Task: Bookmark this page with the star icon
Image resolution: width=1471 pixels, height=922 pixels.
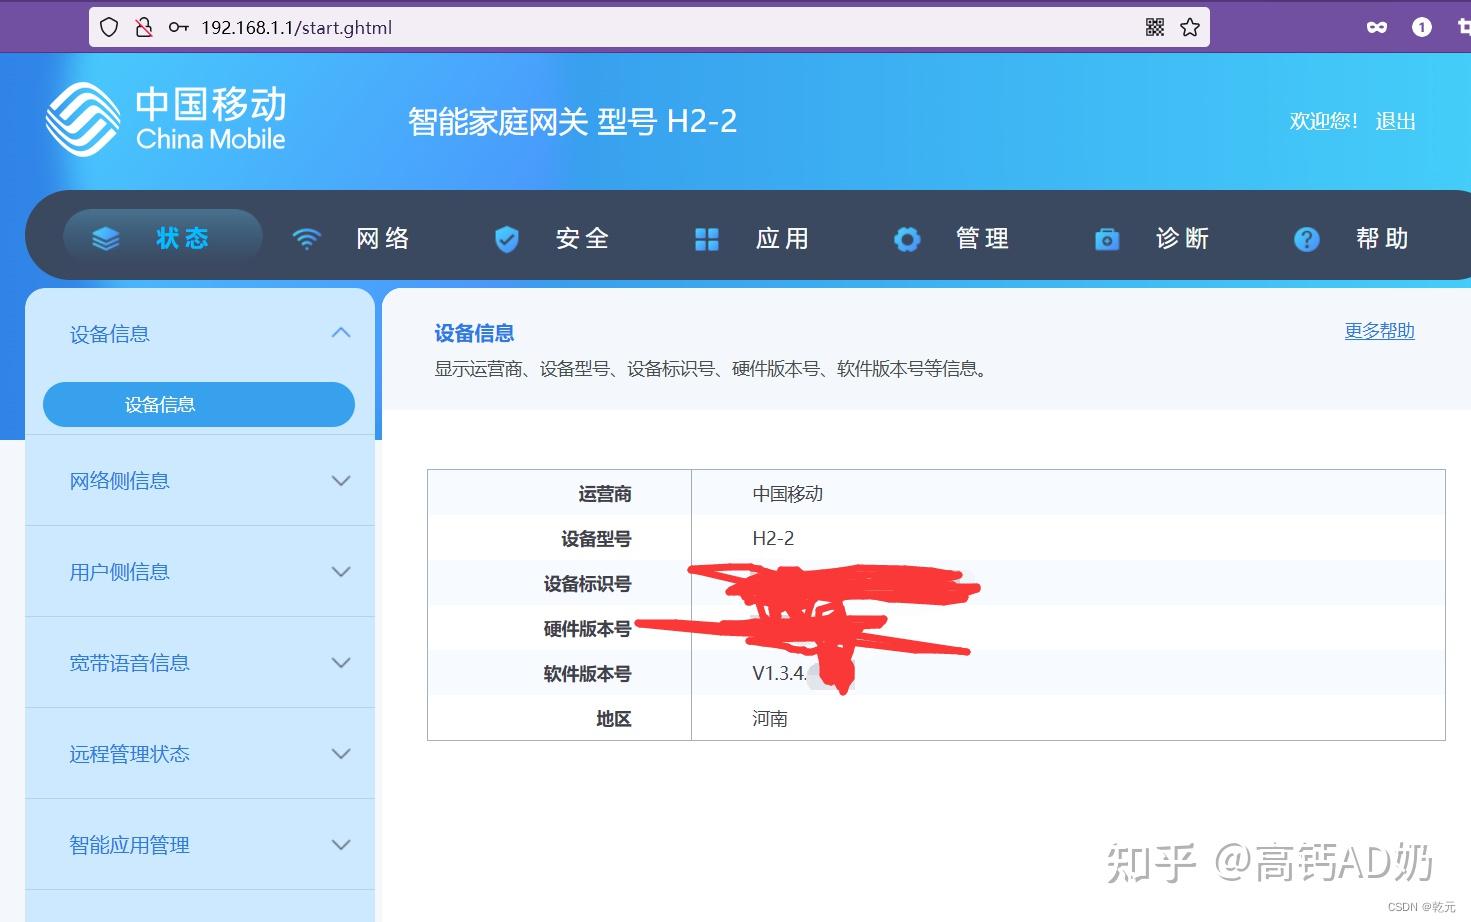Action: click(1190, 27)
